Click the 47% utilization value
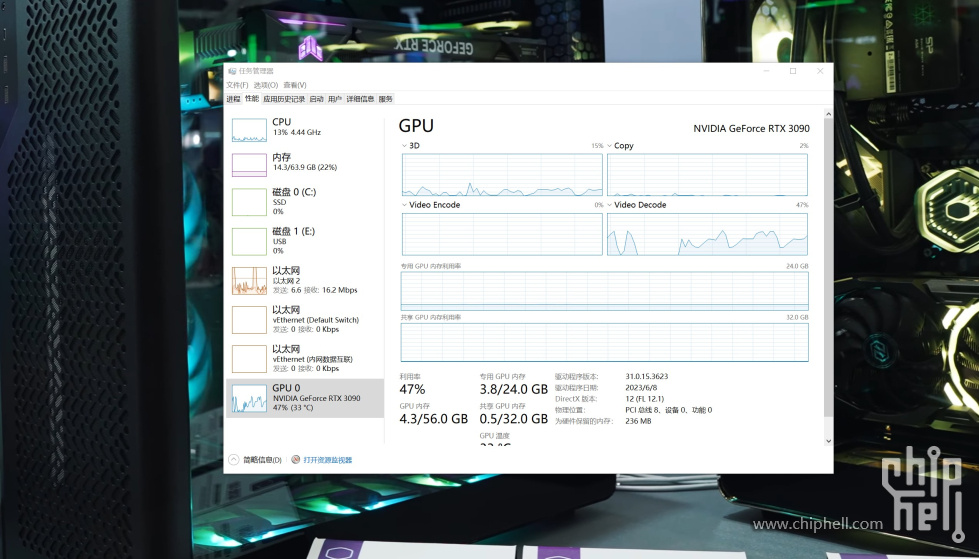 (412, 390)
